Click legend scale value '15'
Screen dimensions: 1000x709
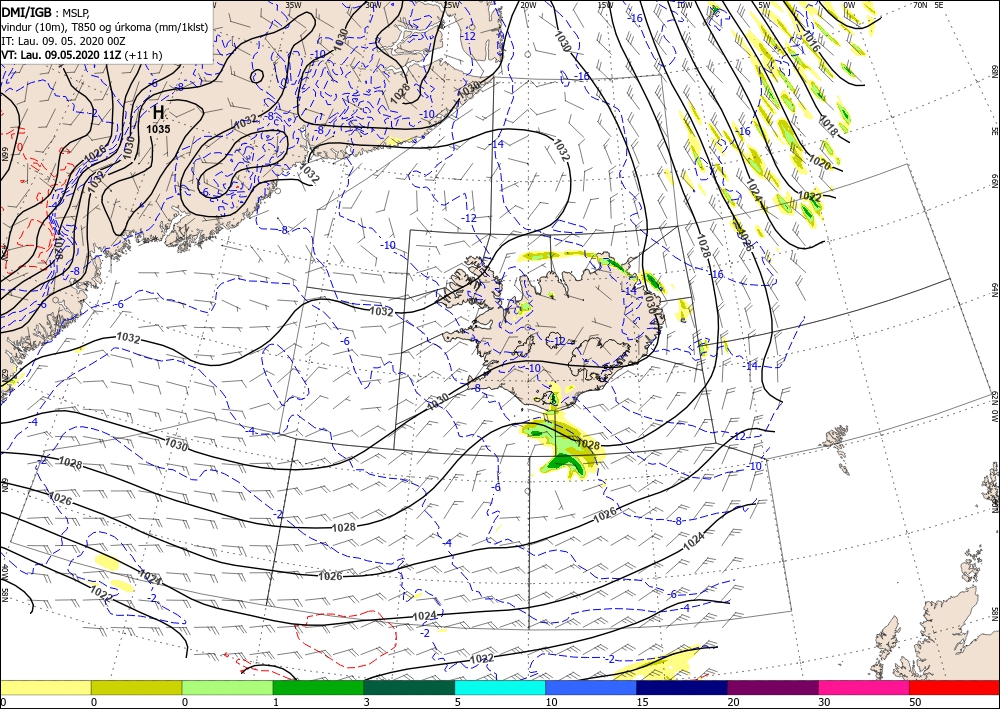coord(642,702)
